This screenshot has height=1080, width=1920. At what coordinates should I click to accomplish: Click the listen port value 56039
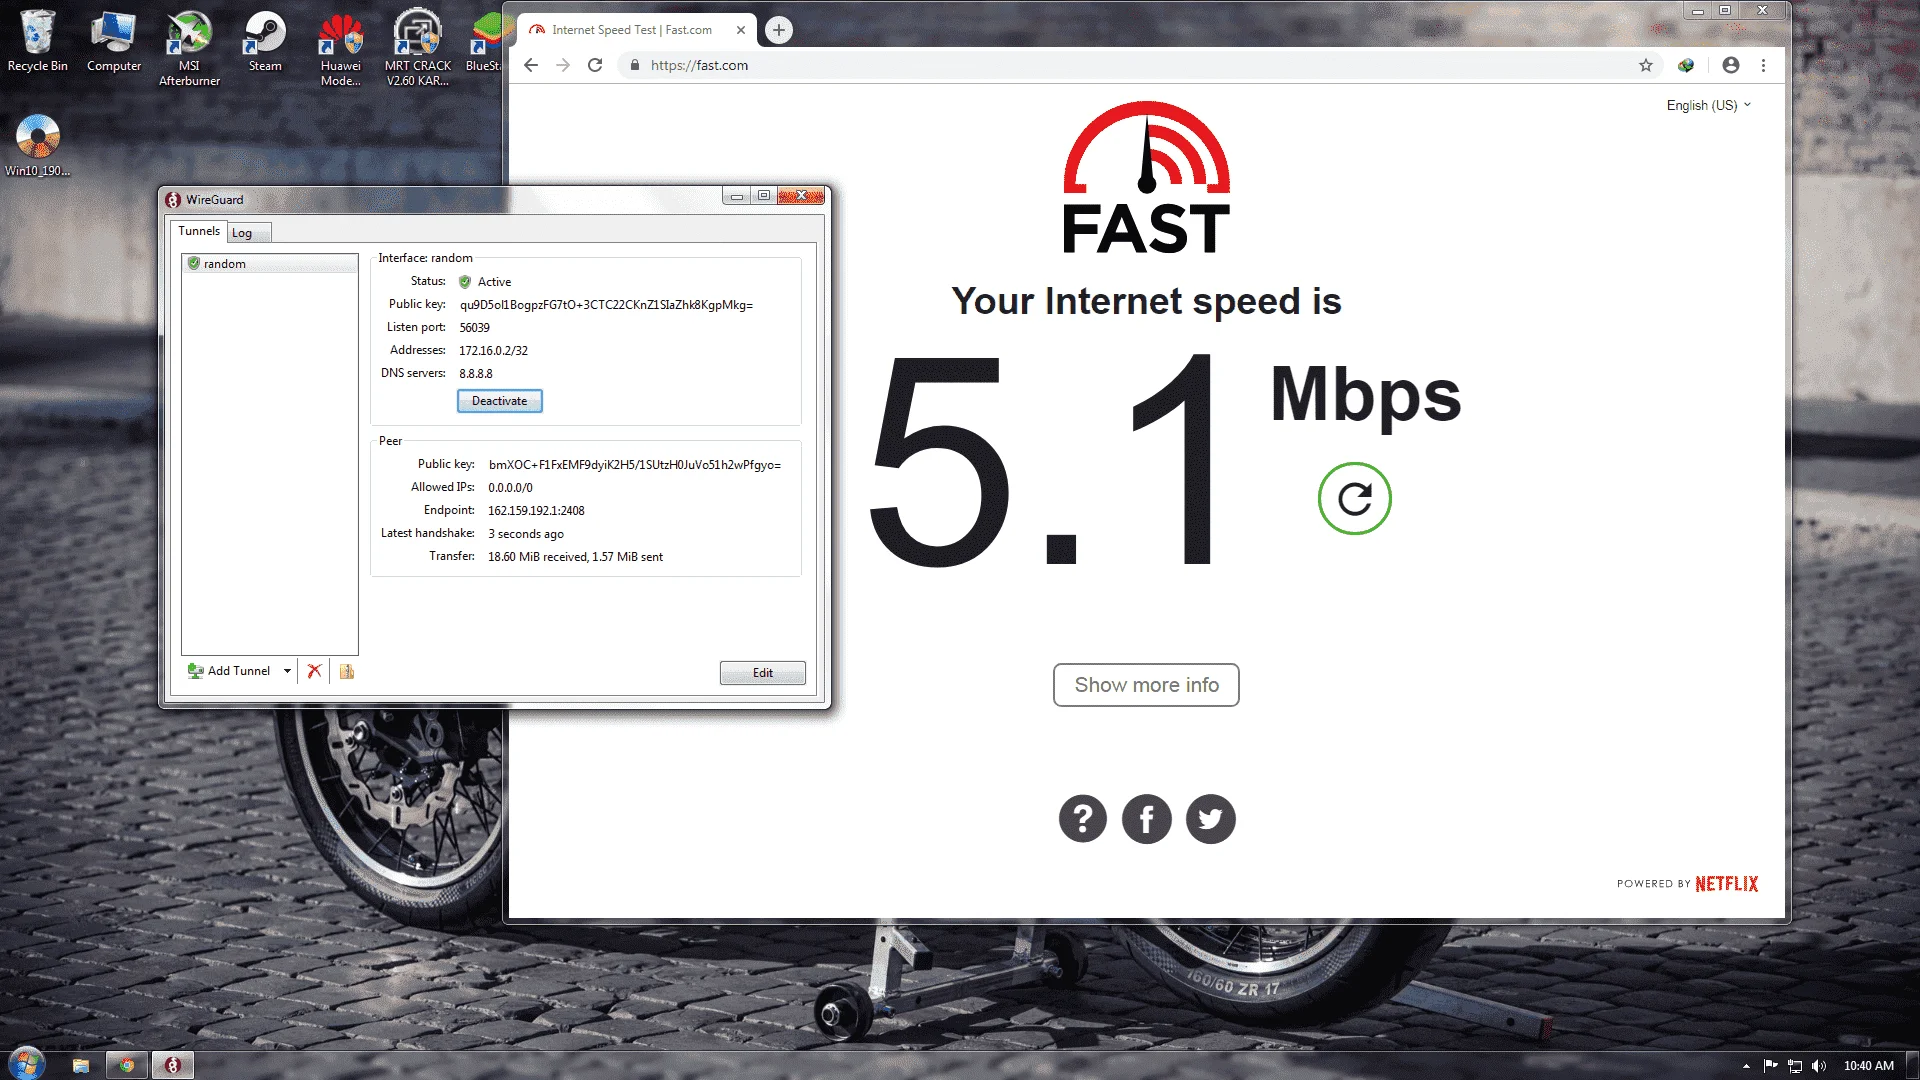475,328
